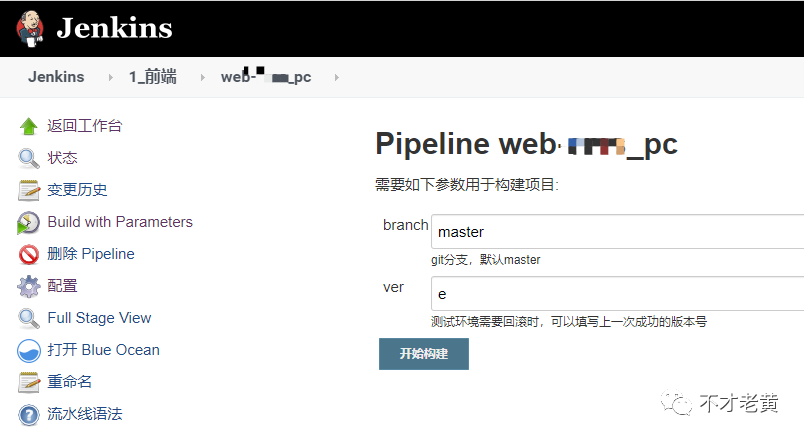Click the red prohibited icon for 删除 Pipeline
This screenshot has width=804, height=438.
pos(29,254)
